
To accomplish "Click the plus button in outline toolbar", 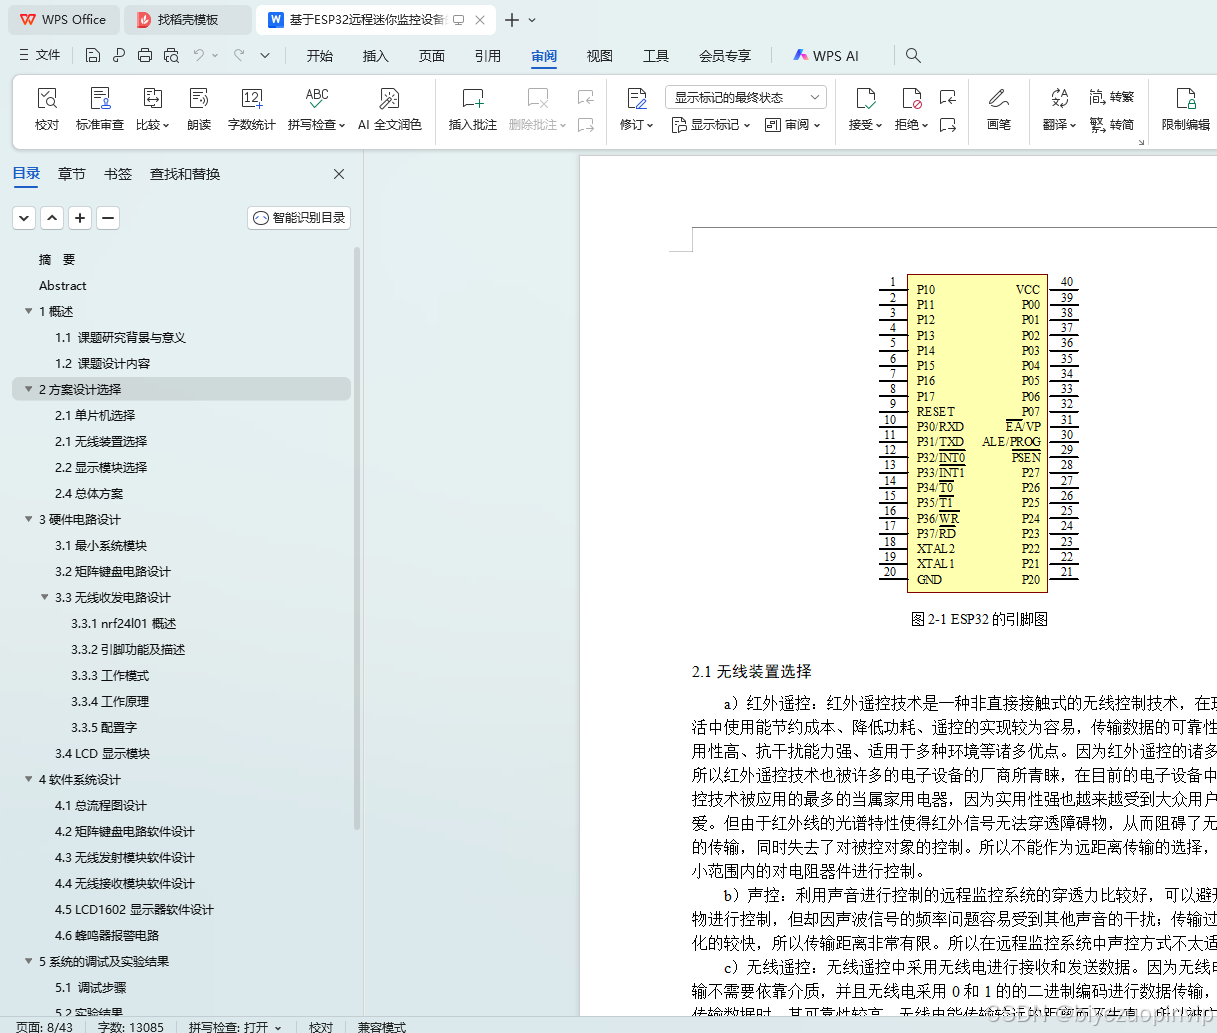I will click(x=80, y=218).
